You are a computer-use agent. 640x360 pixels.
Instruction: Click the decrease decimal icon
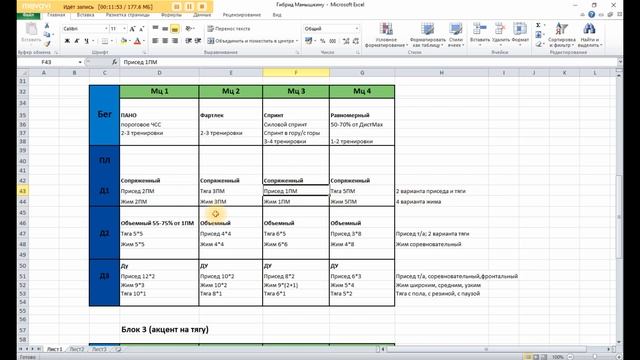coord(356,41)
